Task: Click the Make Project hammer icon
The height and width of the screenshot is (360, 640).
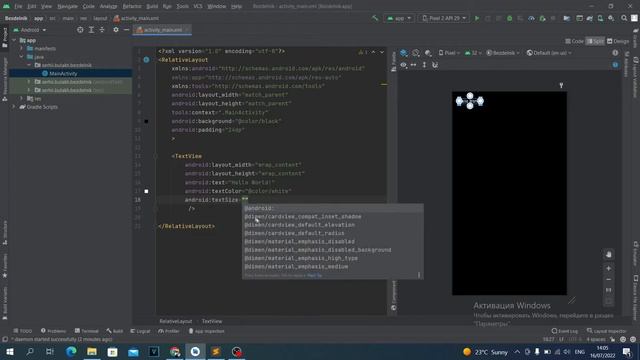Action: pyautogui.click(x=375, y=18)
